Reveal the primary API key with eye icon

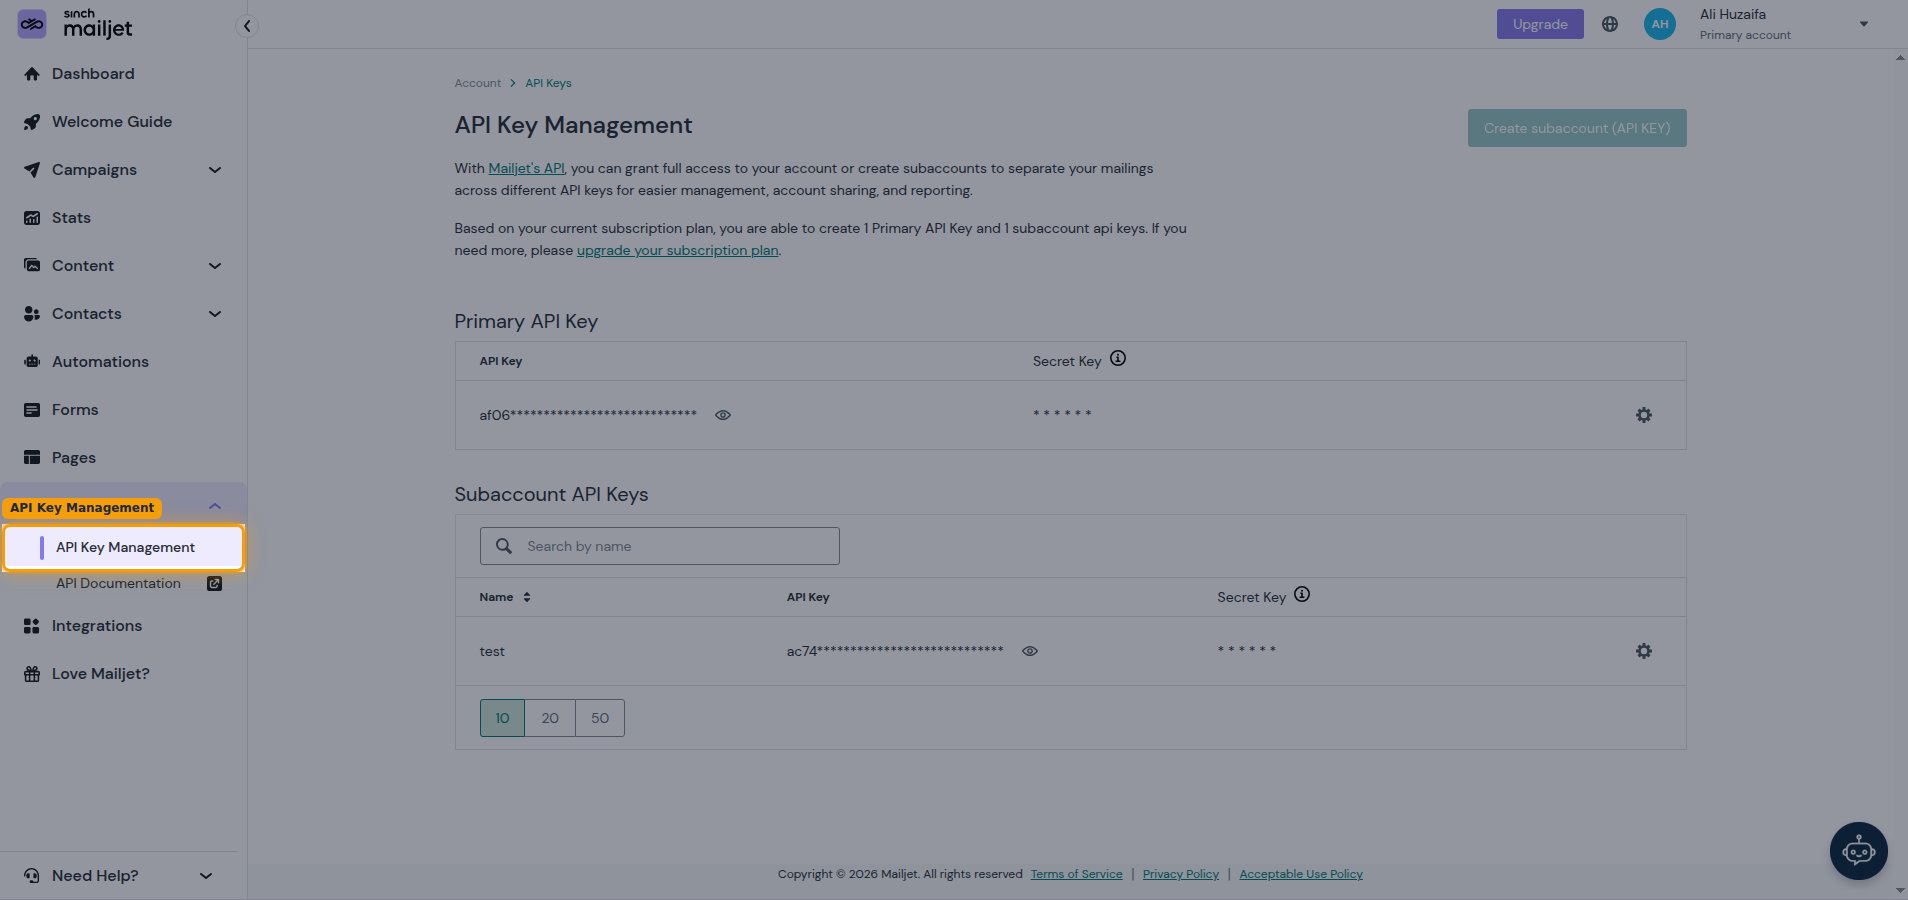point(723,415)
